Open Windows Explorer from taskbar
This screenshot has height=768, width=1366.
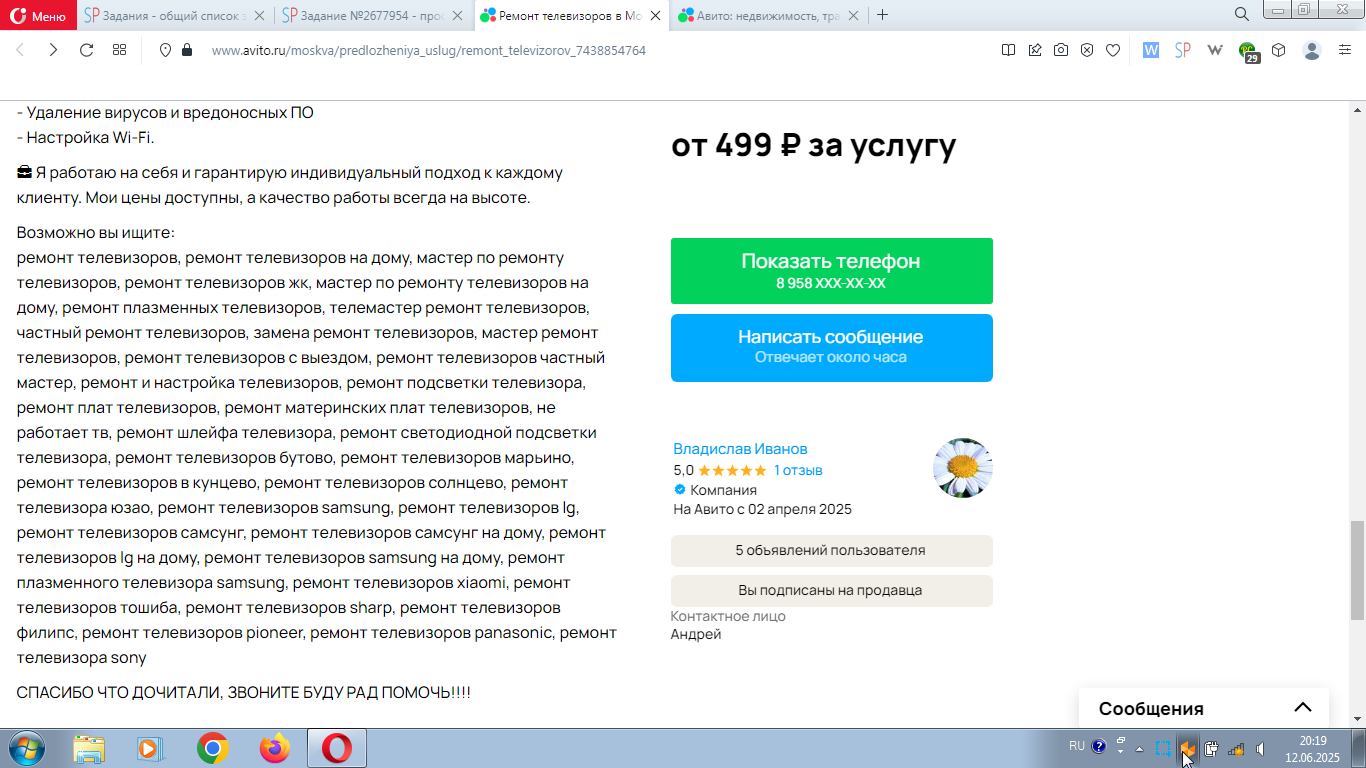89,748
